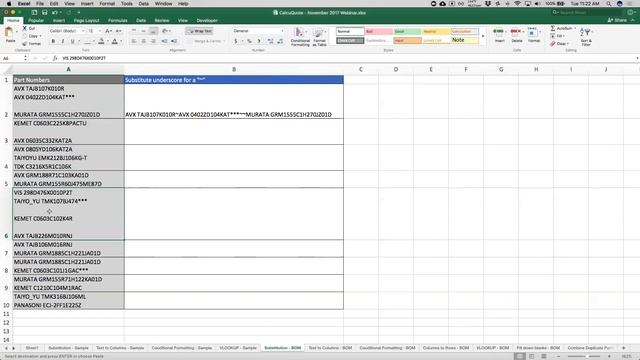Click the AutoSum sigma icon
640x360 pixels.
553,28
